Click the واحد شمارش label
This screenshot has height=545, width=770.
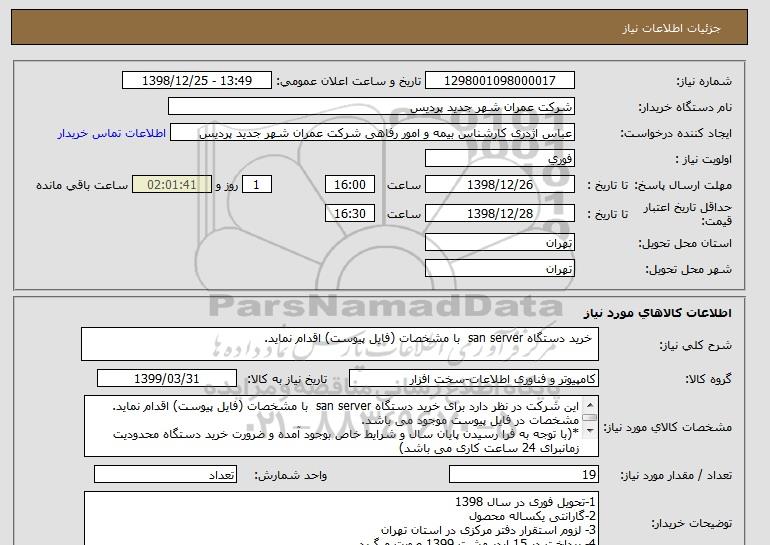291,475
